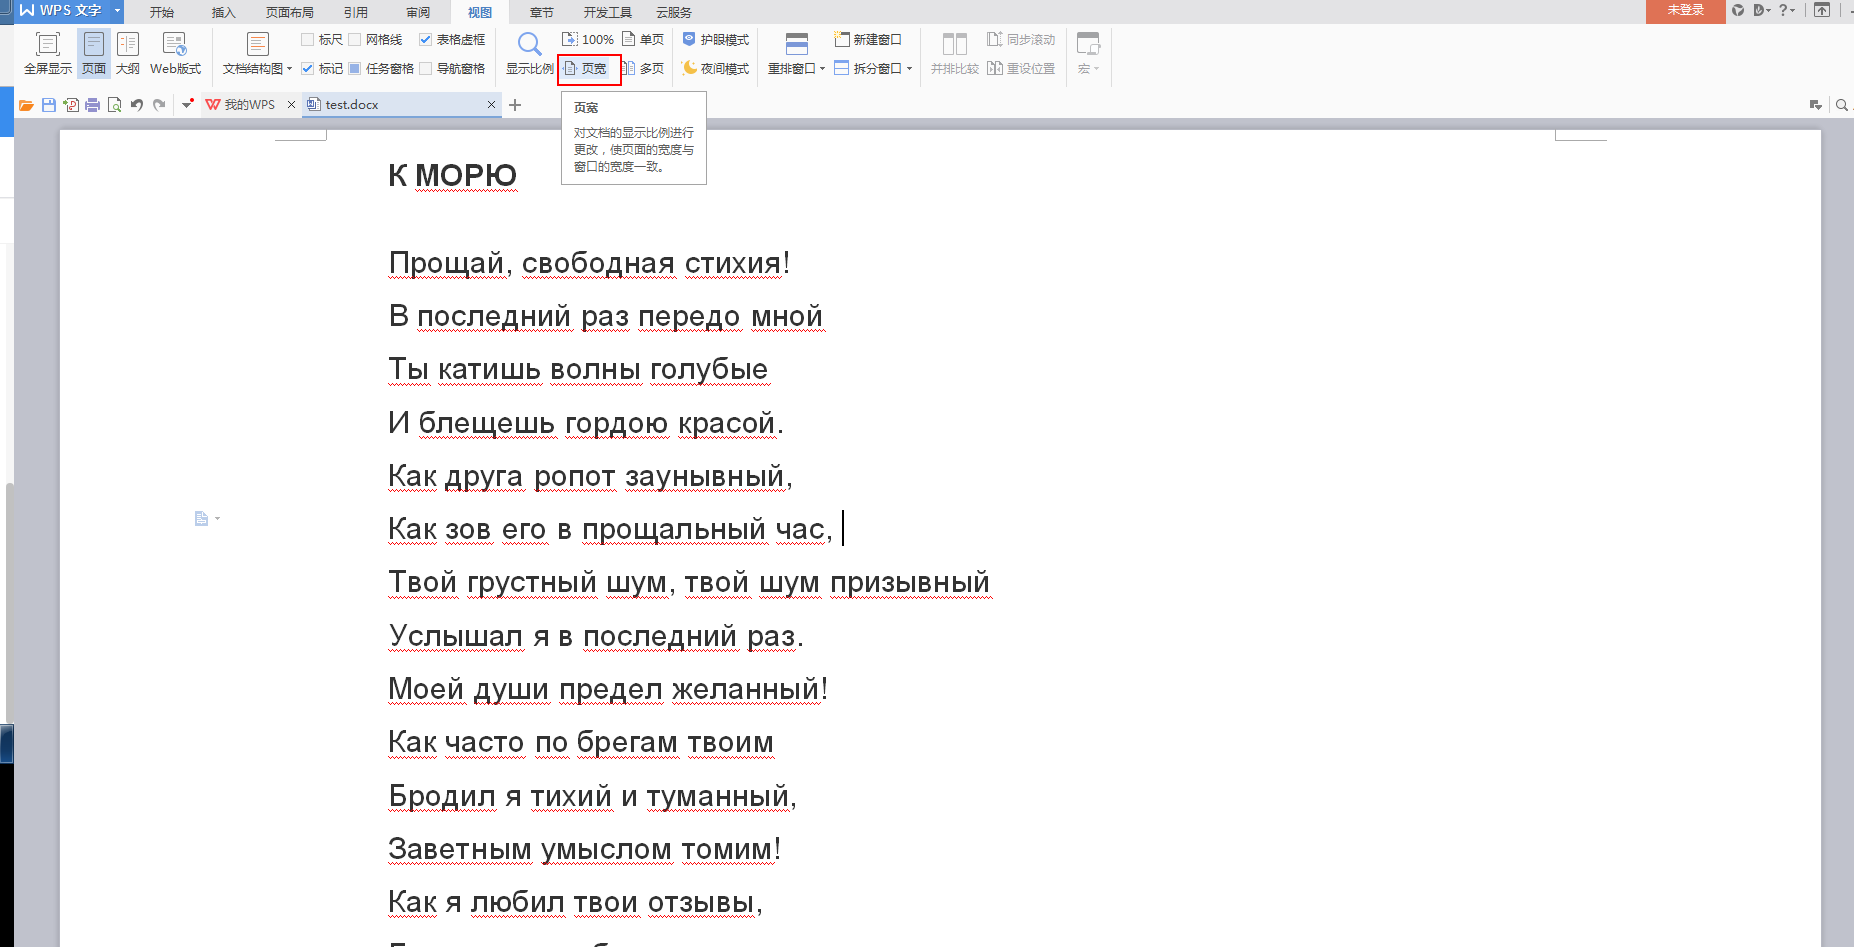Open the 云服务 (Cloud) ribbon tab
1854x947 pixels.
674,12
